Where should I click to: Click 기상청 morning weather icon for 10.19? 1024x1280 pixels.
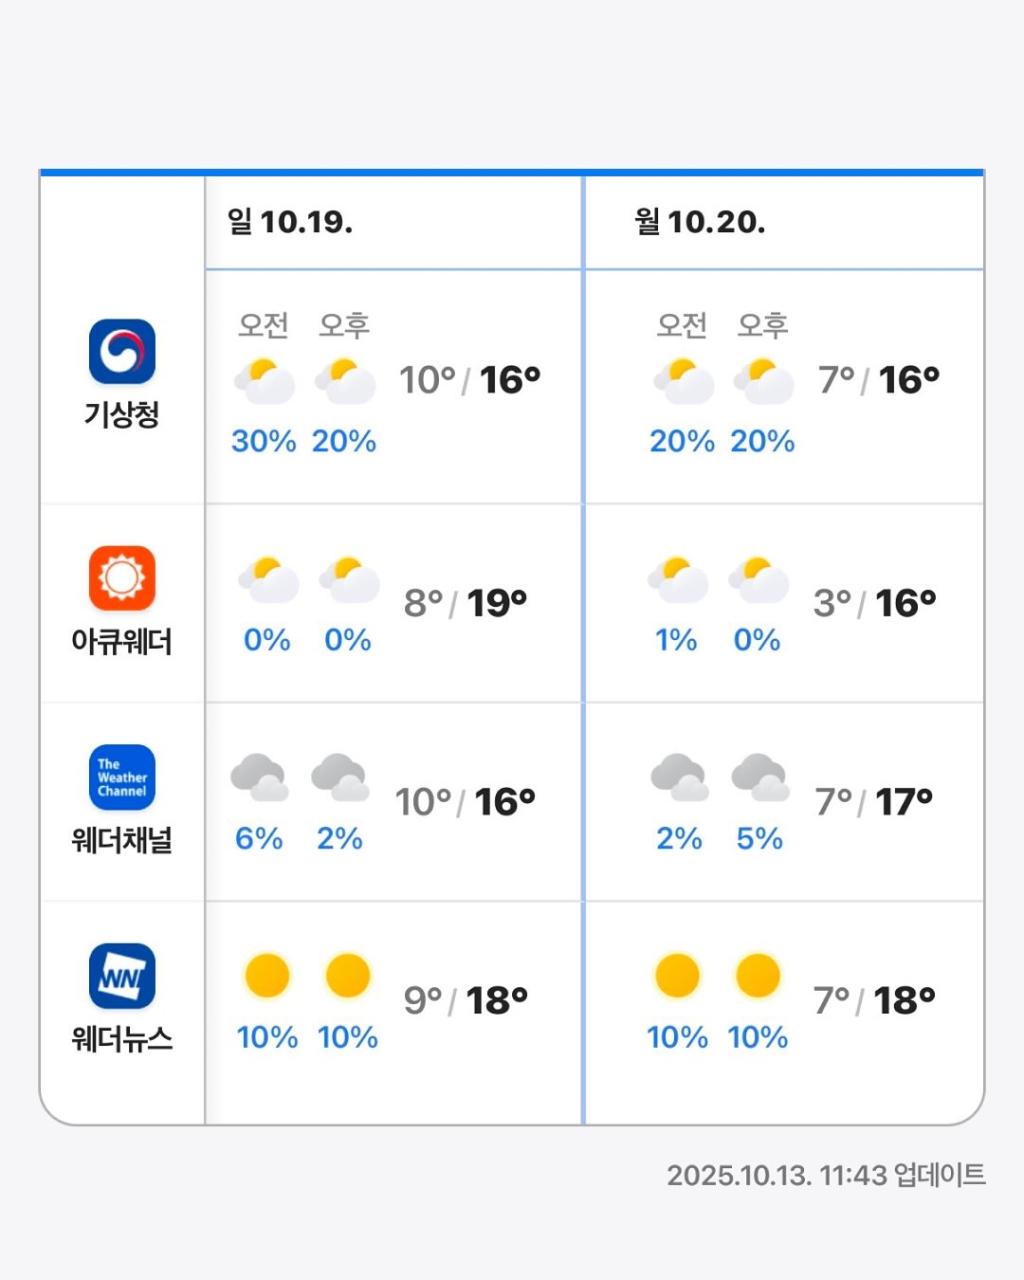click(264, 381)
